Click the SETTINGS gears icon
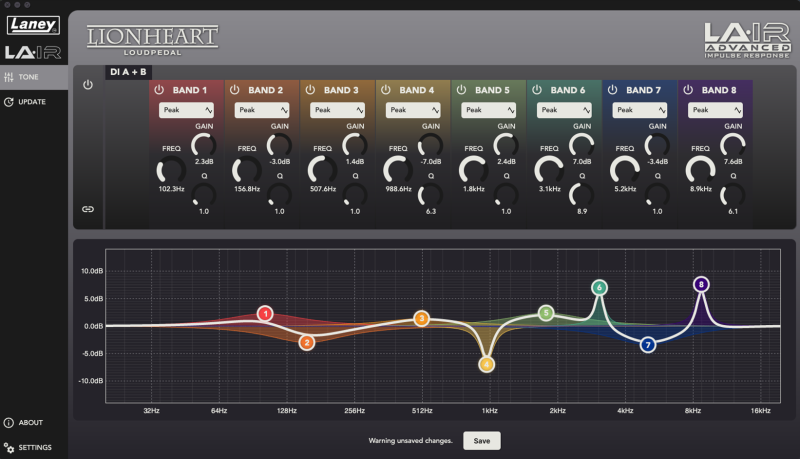The height and width of the screenshot is (459, 800). point(9,448)
